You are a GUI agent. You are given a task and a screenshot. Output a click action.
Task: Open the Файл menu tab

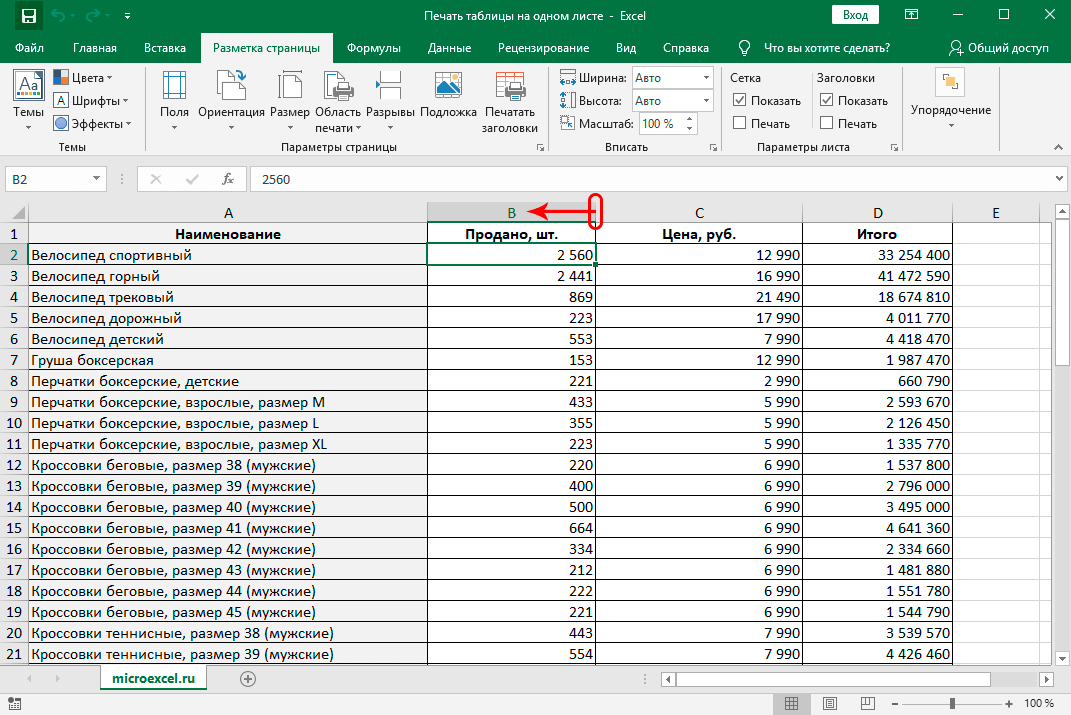pyautogui.click(x=29, y=48)
